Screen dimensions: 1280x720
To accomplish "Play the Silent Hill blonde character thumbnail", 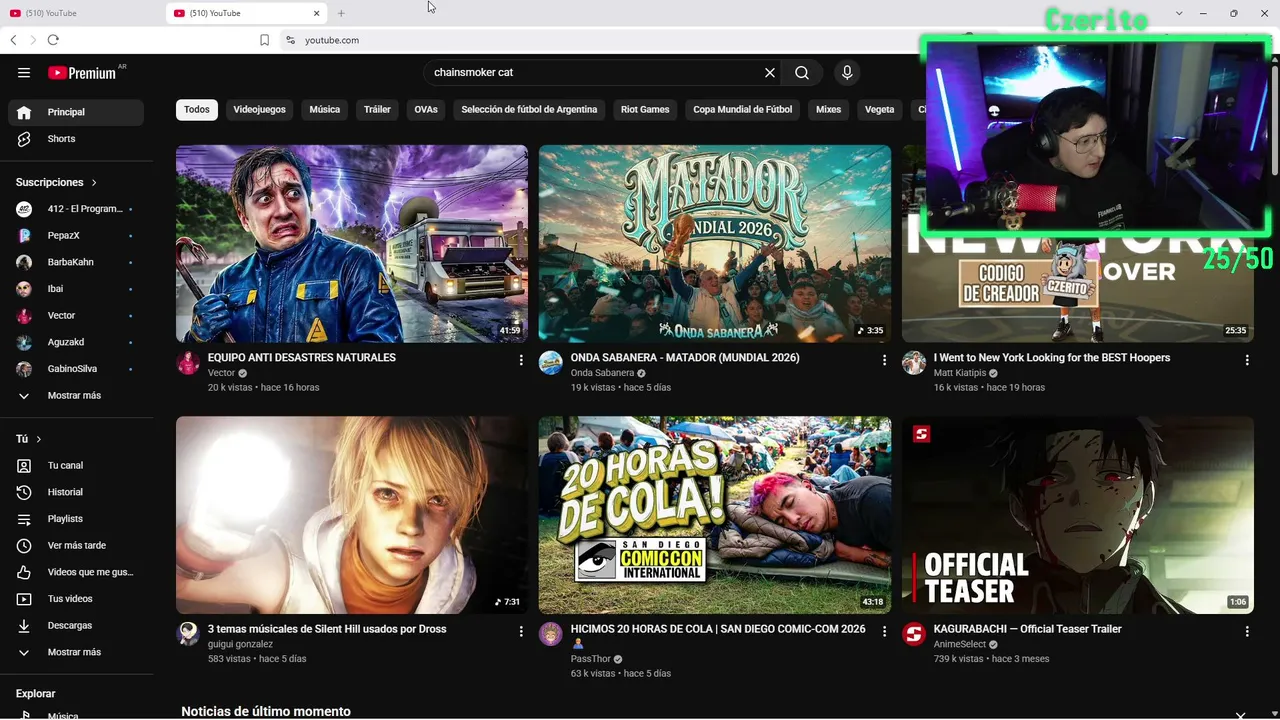I will tap(352, 515).
